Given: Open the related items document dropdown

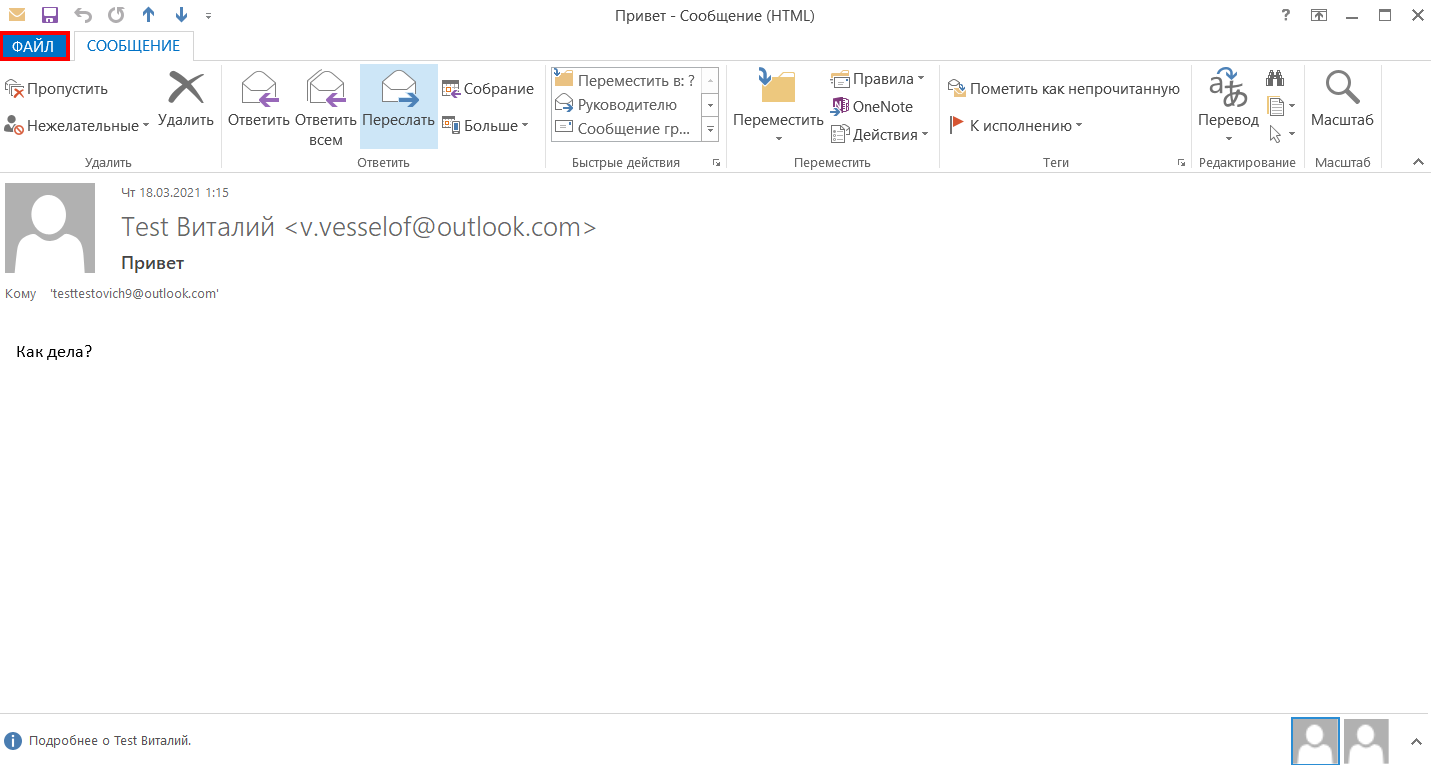Looking at the screenshot, I should (1280, 106).
